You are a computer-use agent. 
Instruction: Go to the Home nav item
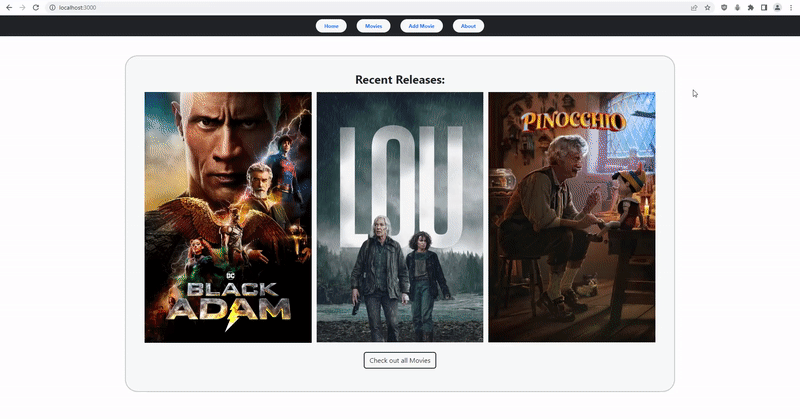(331, 26)
